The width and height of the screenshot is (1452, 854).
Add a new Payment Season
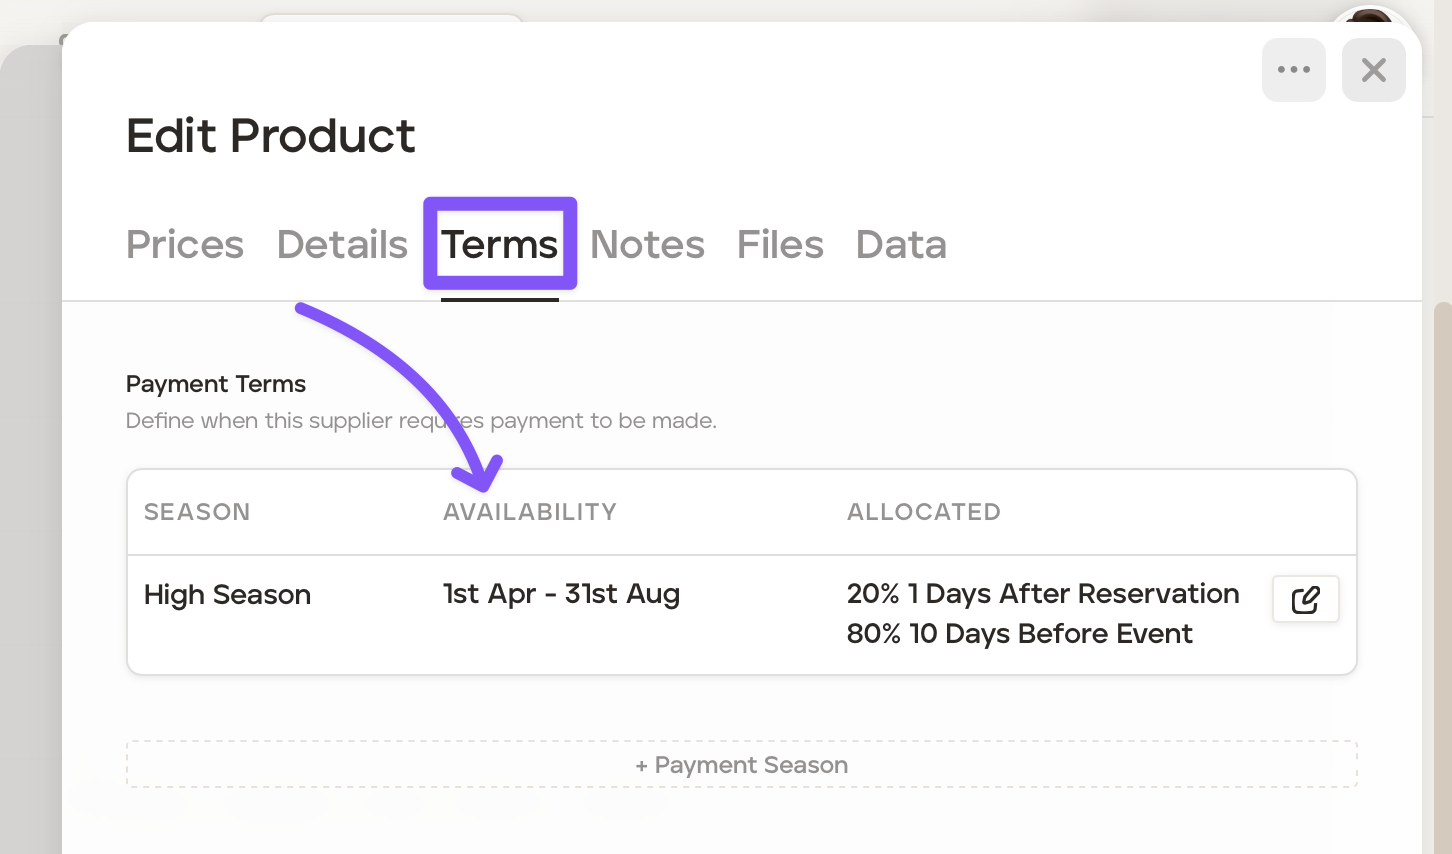[x=741, y=765]
